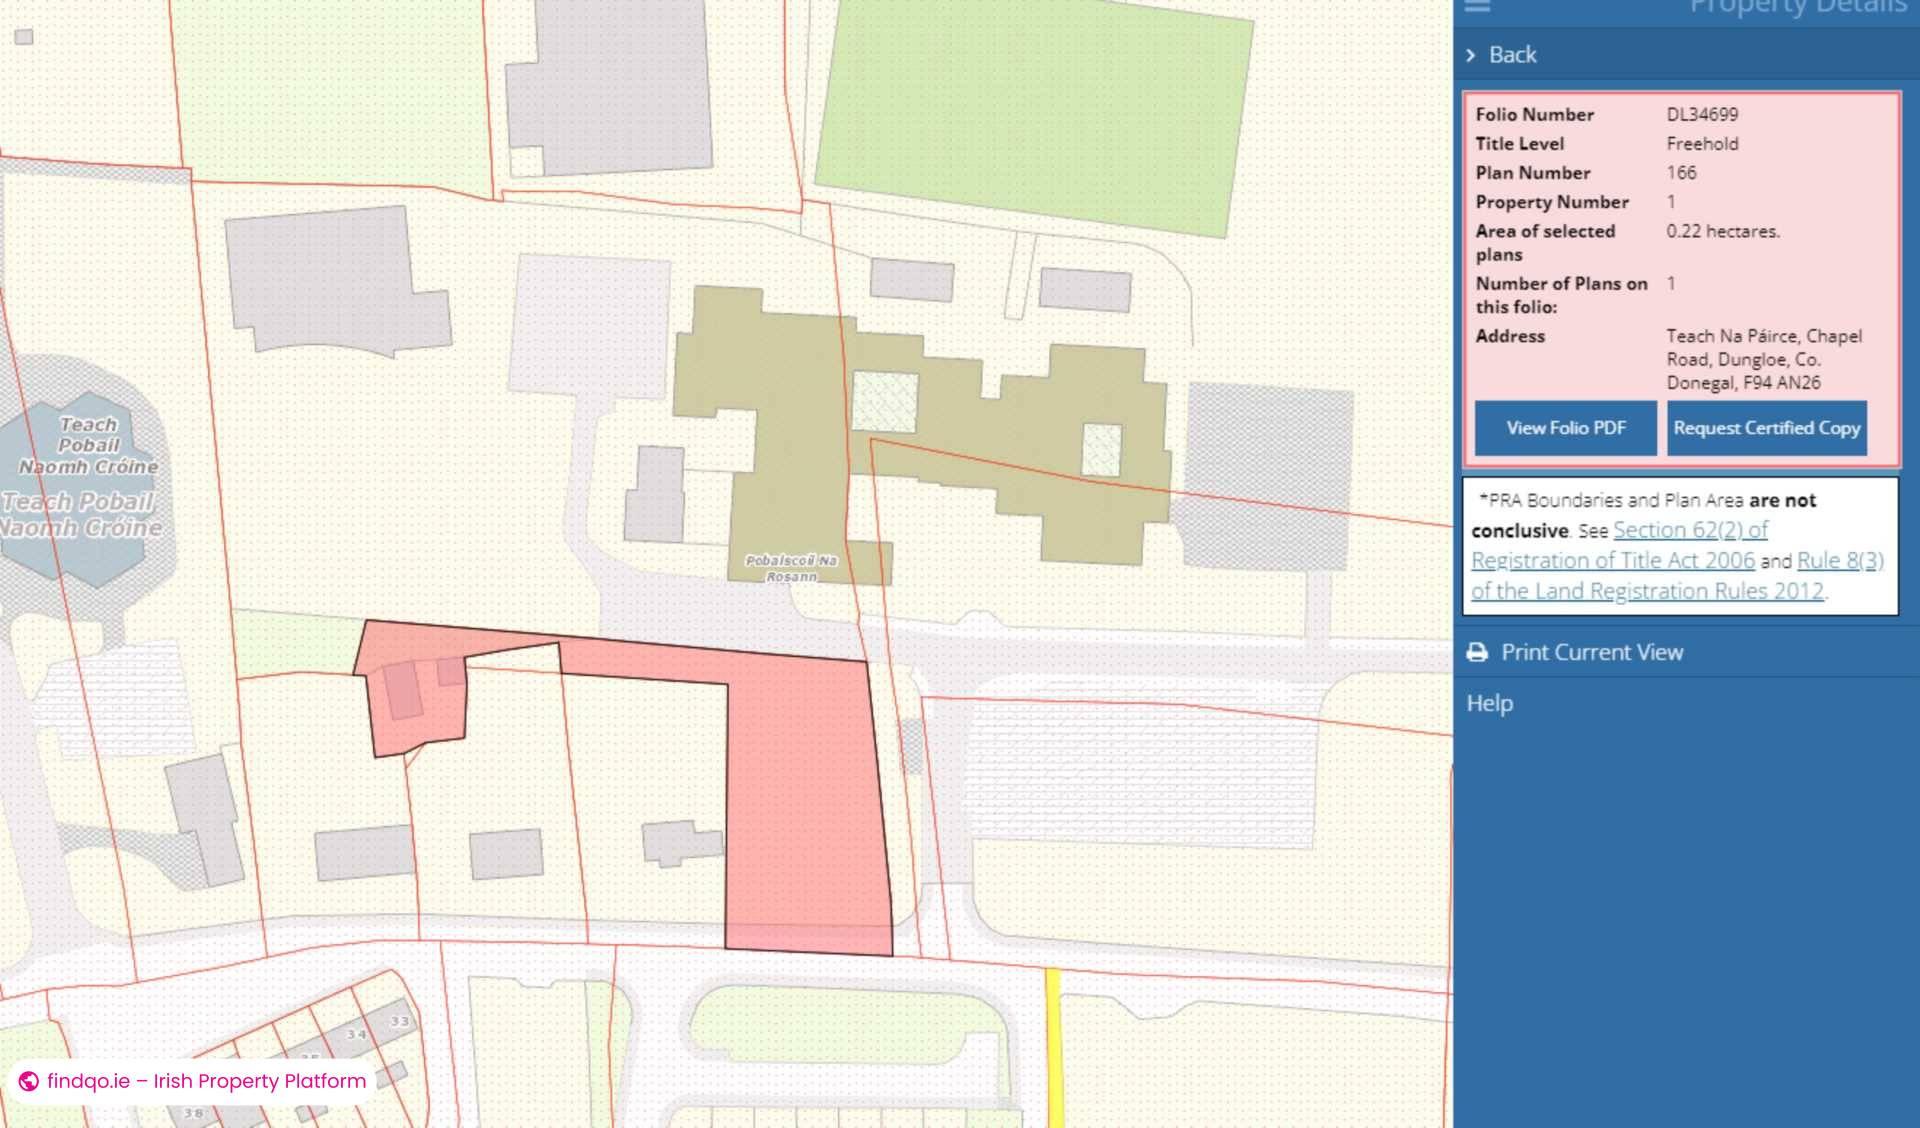Open Section 62(2) Registration of Title Act link
The width and height of the screenshot is (1920, 1128).
(1689, 530)
